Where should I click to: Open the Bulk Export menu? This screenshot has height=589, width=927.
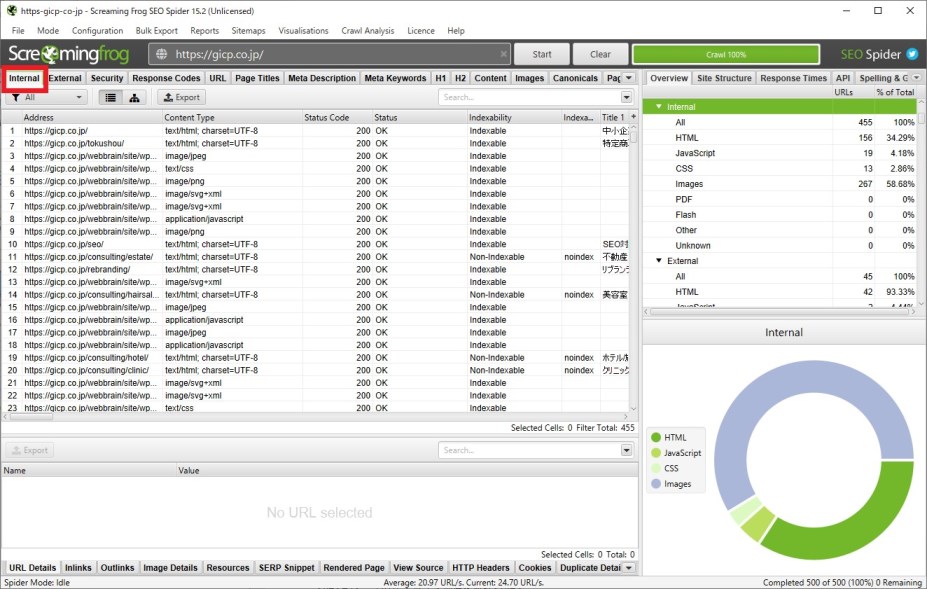tap(157, 31)
